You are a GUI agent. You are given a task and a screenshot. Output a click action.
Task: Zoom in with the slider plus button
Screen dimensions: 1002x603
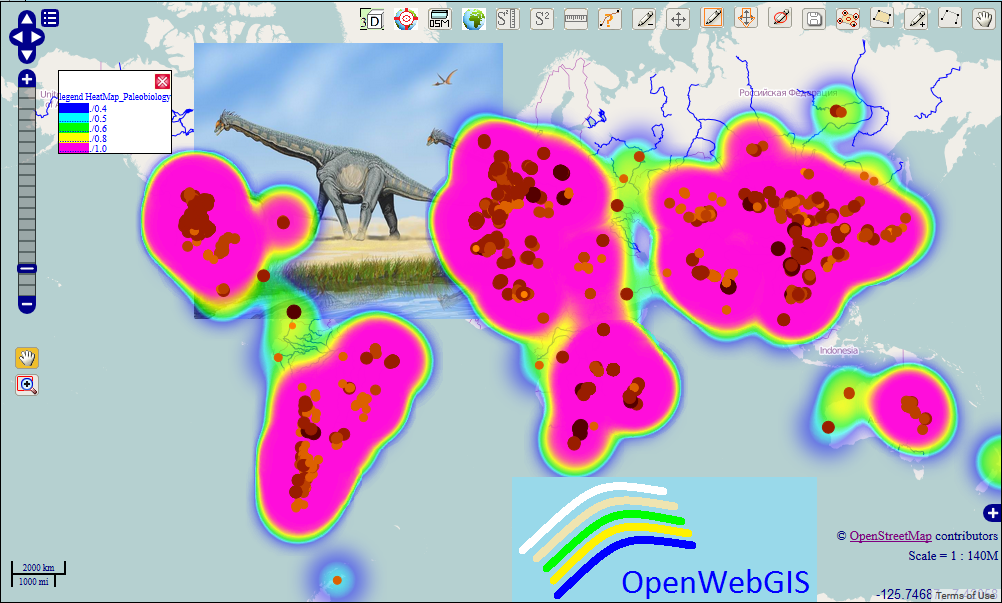pyautogui.click(x=26, y=79)
